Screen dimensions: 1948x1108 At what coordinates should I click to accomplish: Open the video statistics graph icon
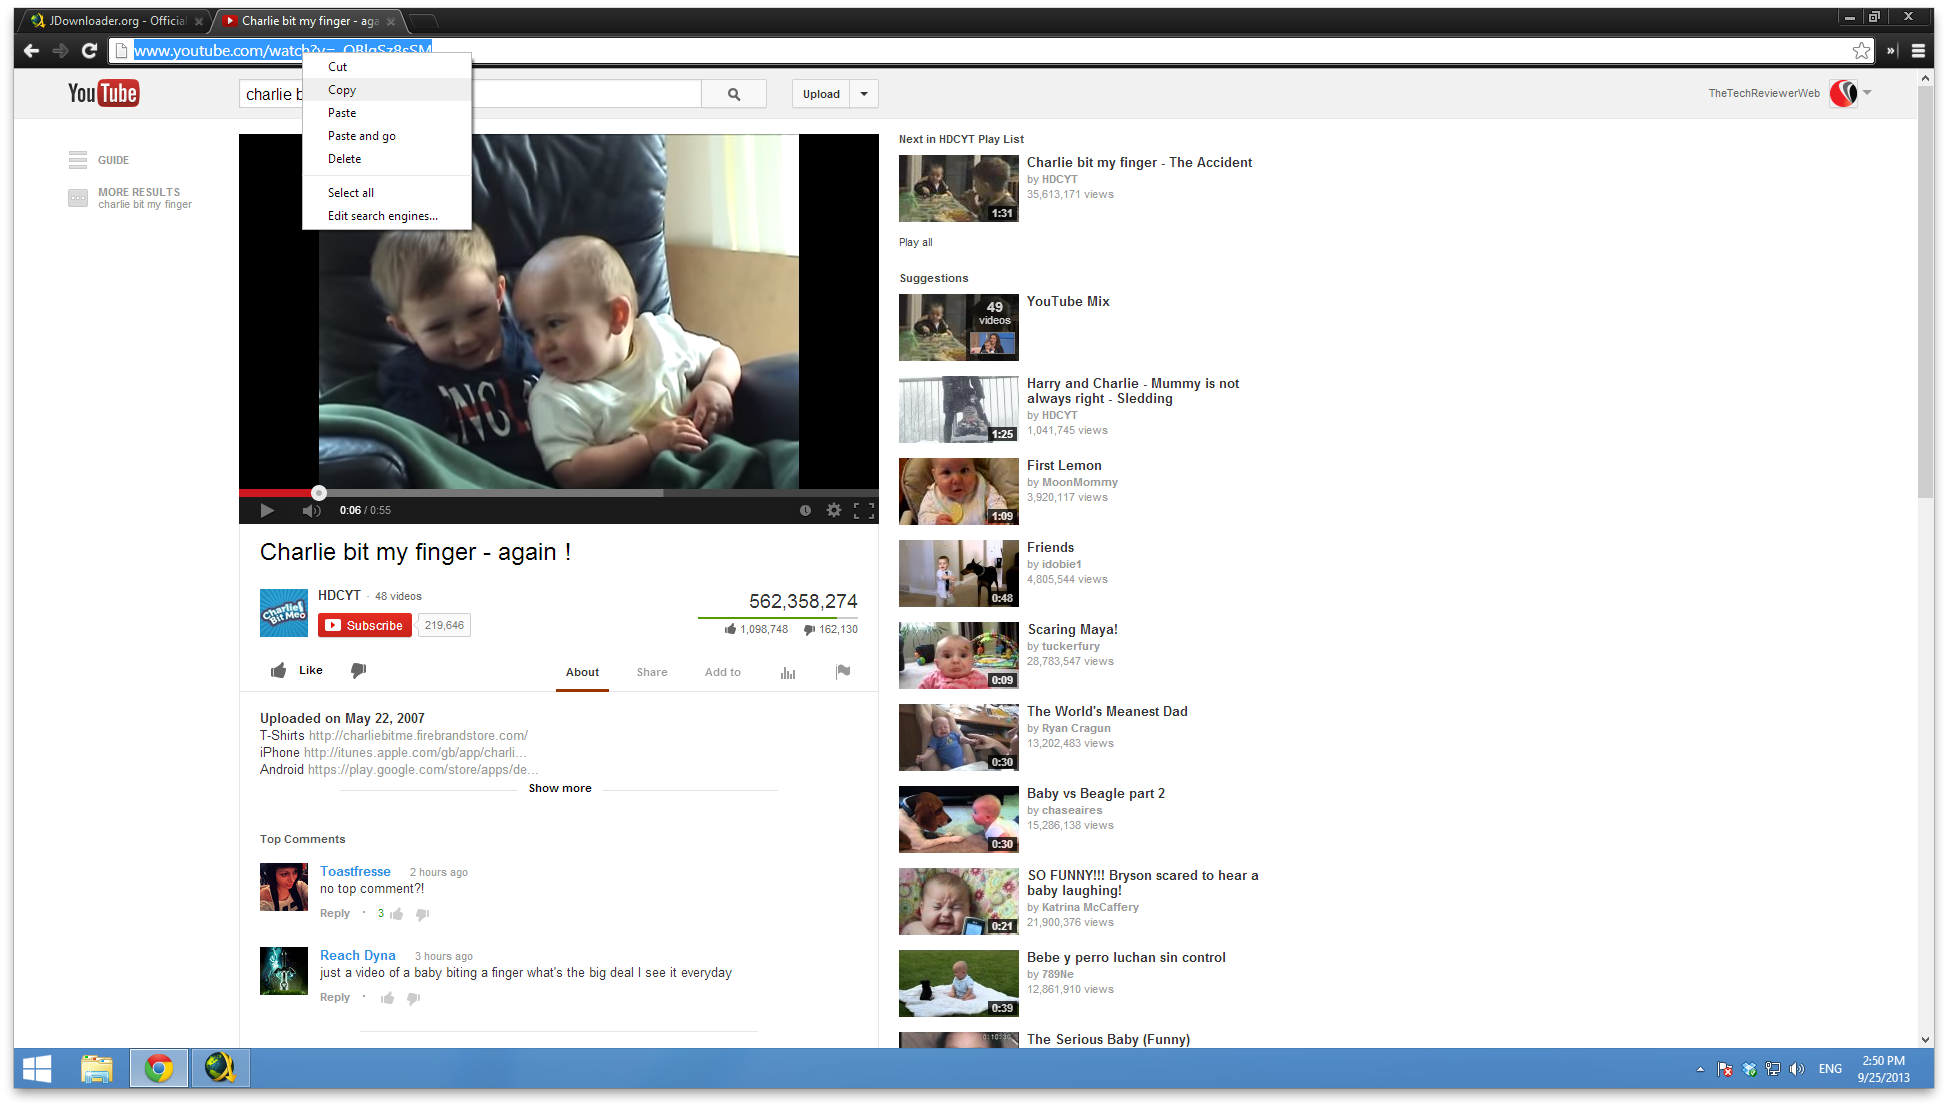click(787, 672)
